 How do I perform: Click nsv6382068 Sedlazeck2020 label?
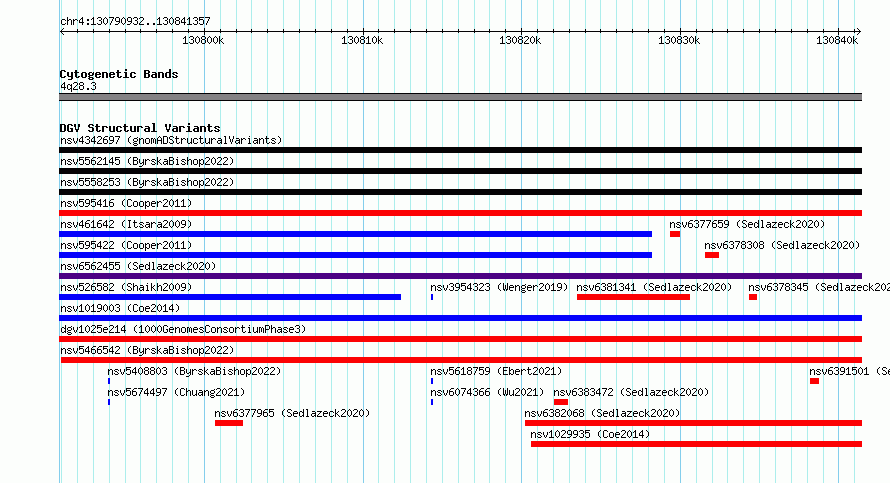602,413
